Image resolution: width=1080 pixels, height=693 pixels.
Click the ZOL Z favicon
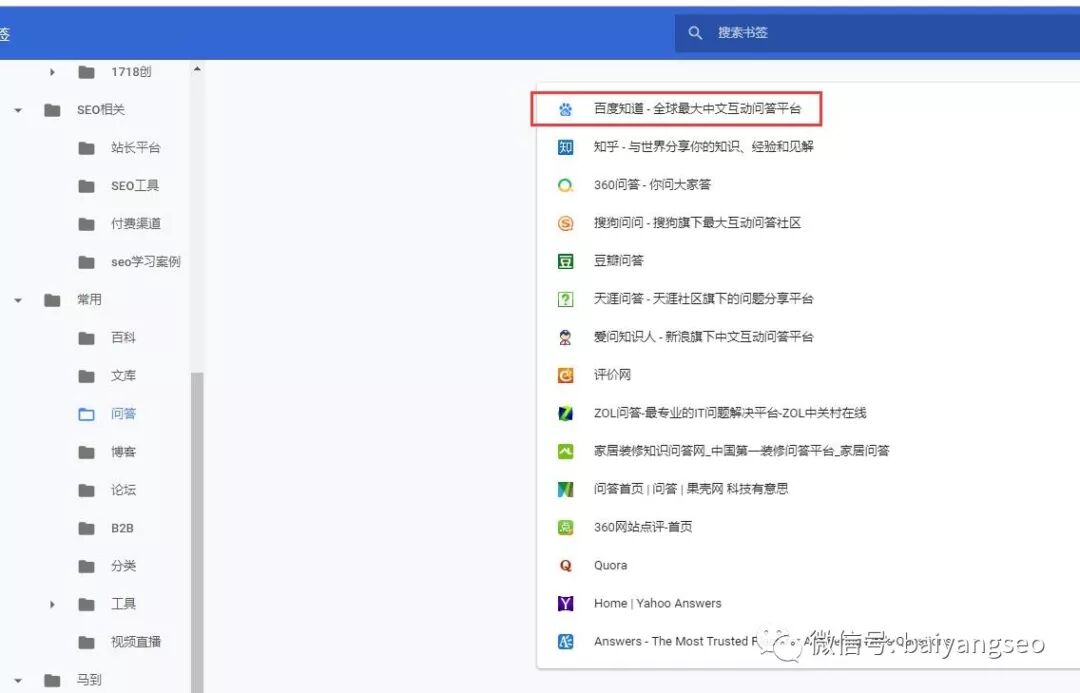(565, 413)
